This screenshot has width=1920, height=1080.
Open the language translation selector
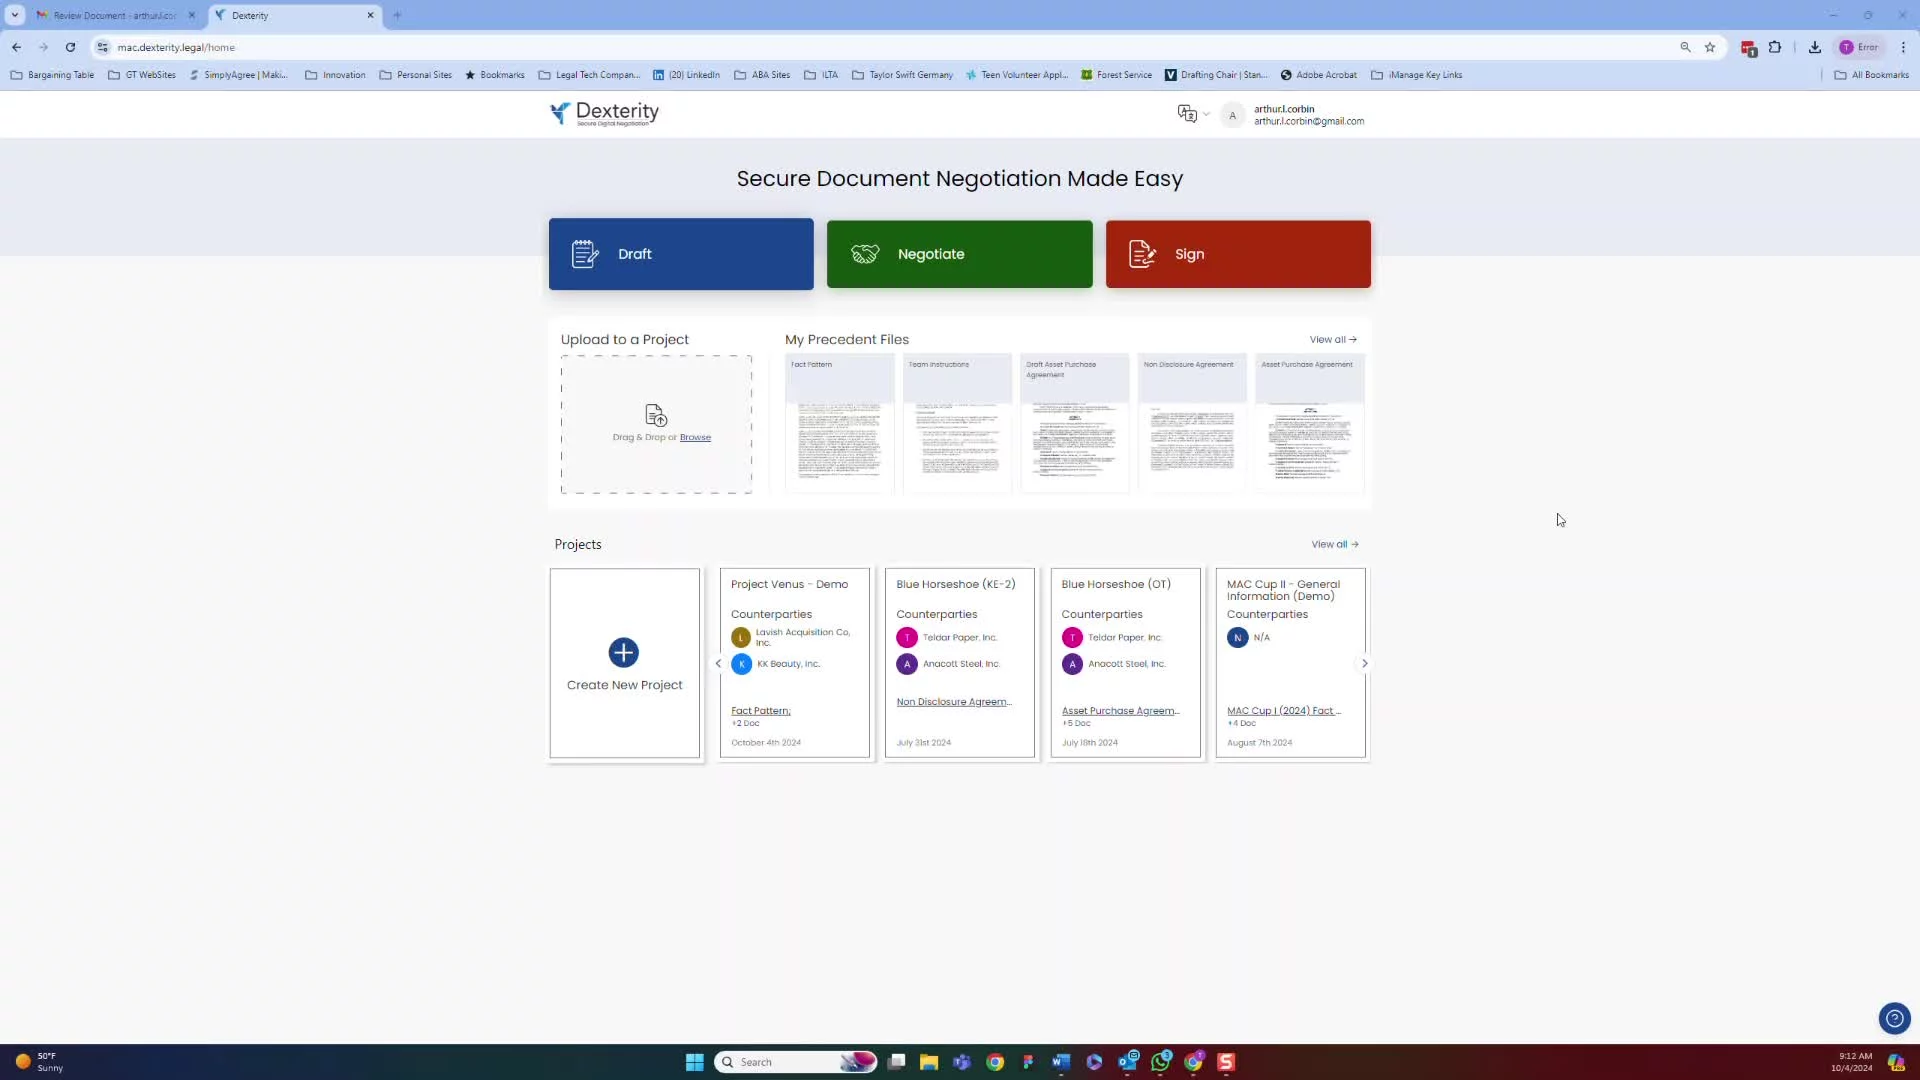[1193, 114]
